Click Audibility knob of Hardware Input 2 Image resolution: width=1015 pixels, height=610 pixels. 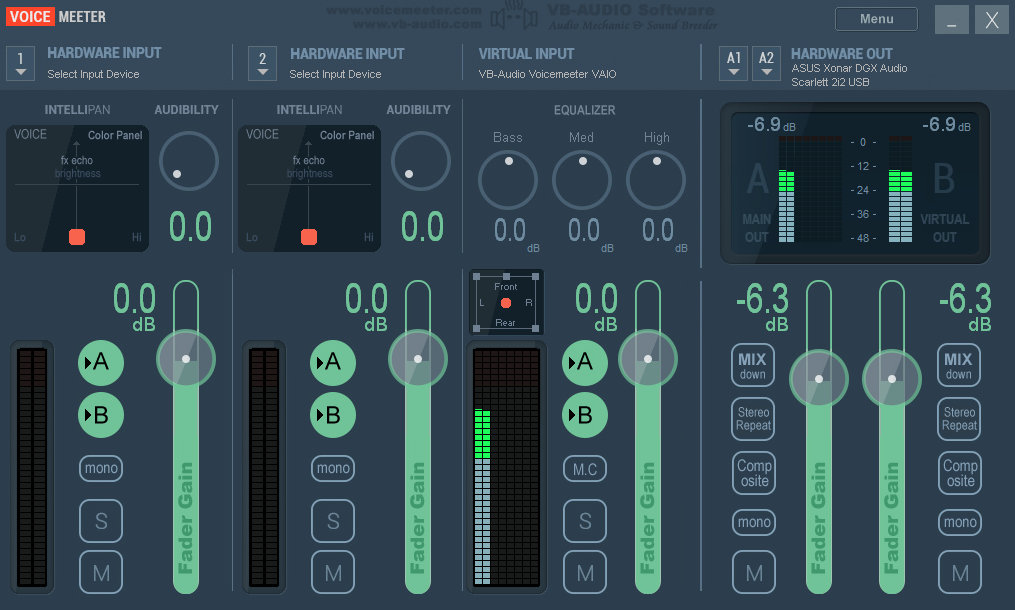pyautogui.click(x=420, y=161)
